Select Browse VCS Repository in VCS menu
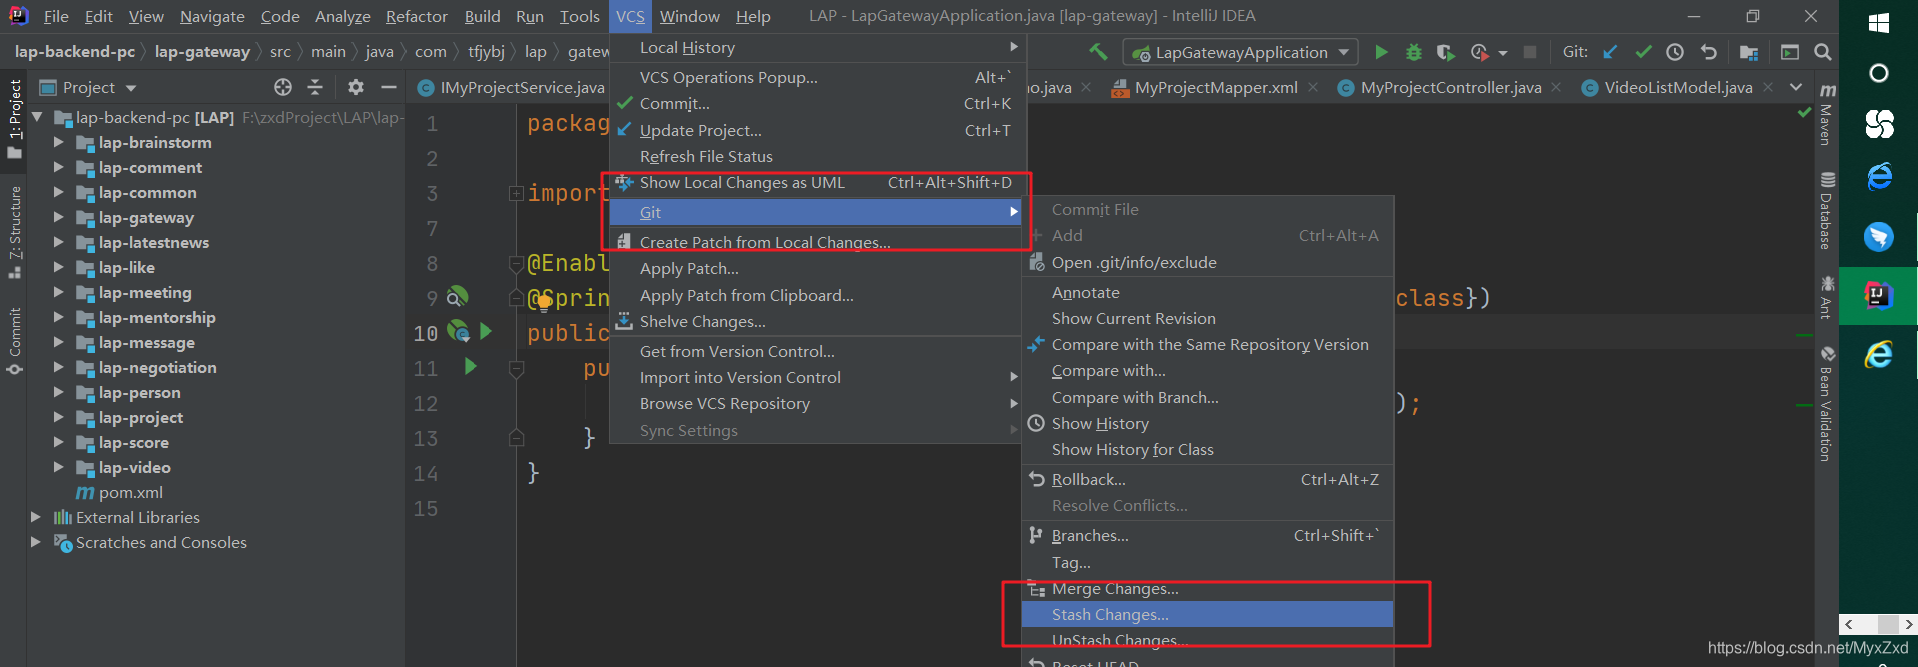Image resolution: width=1918 pixels, height=667 pixels. pos(818,403)
